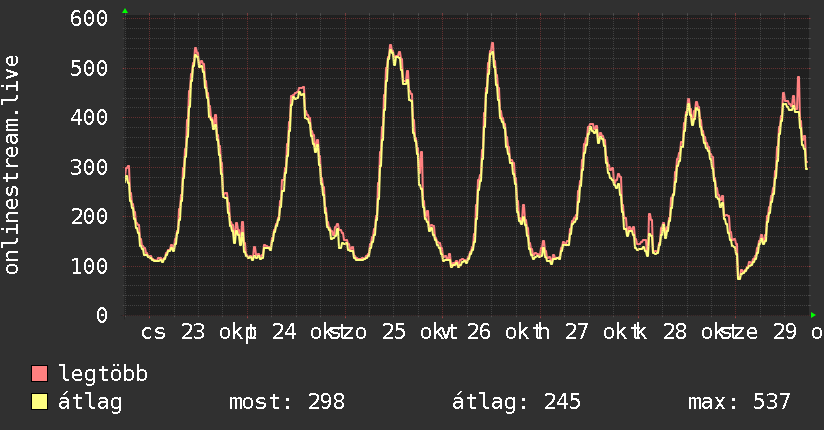
Task: Click the onlinestream.live vertical axis title
Action: (x=11, y=165)
